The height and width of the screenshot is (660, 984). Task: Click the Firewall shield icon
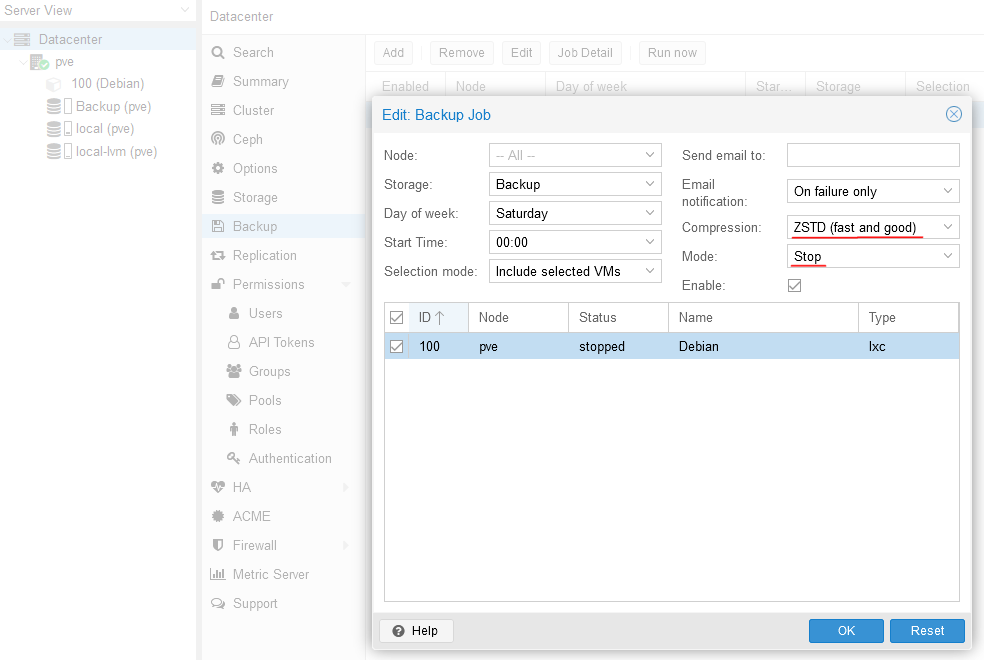point(218,545)
